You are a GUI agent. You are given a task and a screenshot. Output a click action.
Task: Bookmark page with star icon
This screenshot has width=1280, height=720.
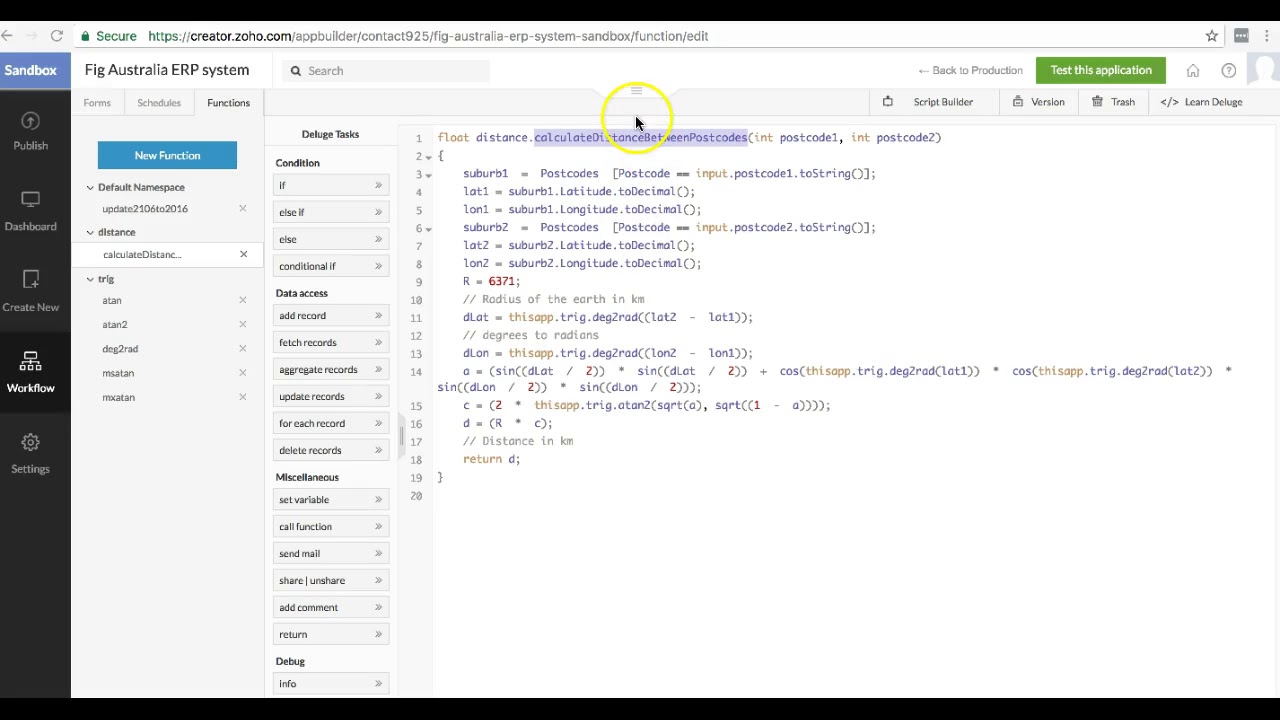click(1211, 36)
